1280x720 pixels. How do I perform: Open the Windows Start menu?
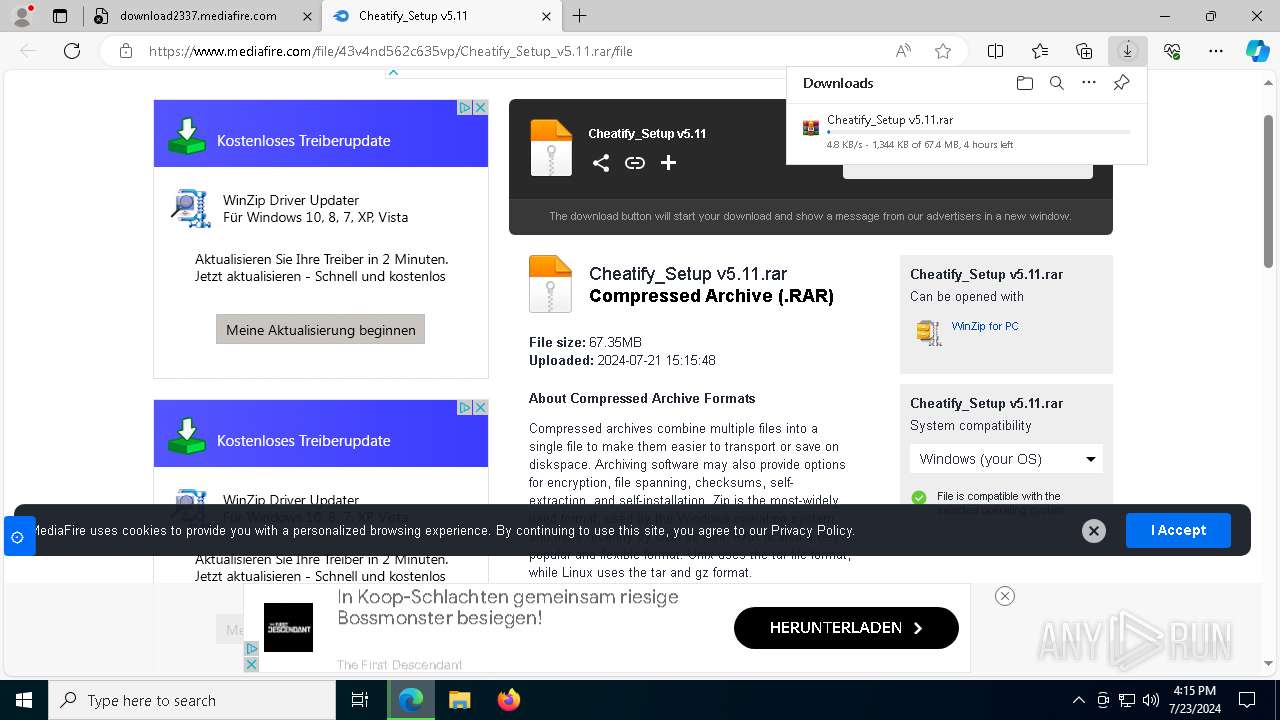pos(24,700)
